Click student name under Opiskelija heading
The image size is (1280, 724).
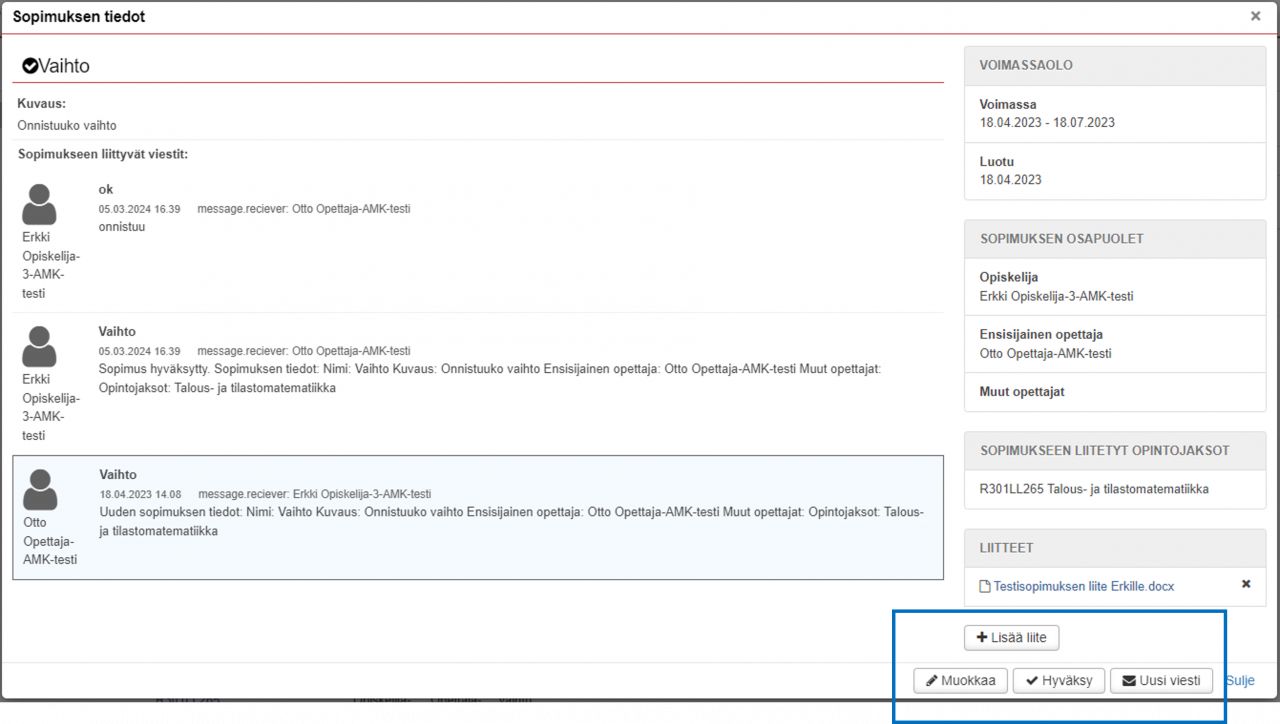(1056, 296)
